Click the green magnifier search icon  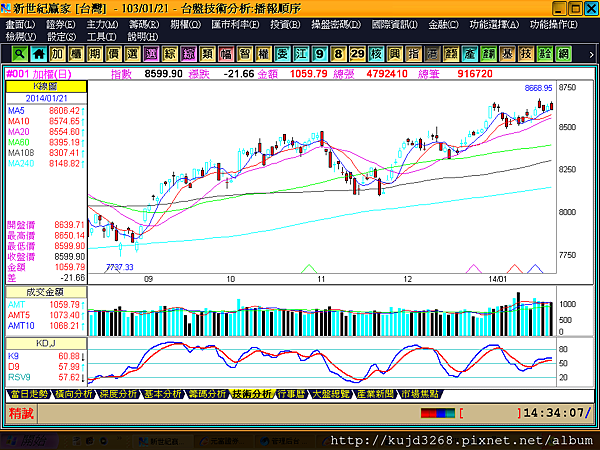[20, 54]
